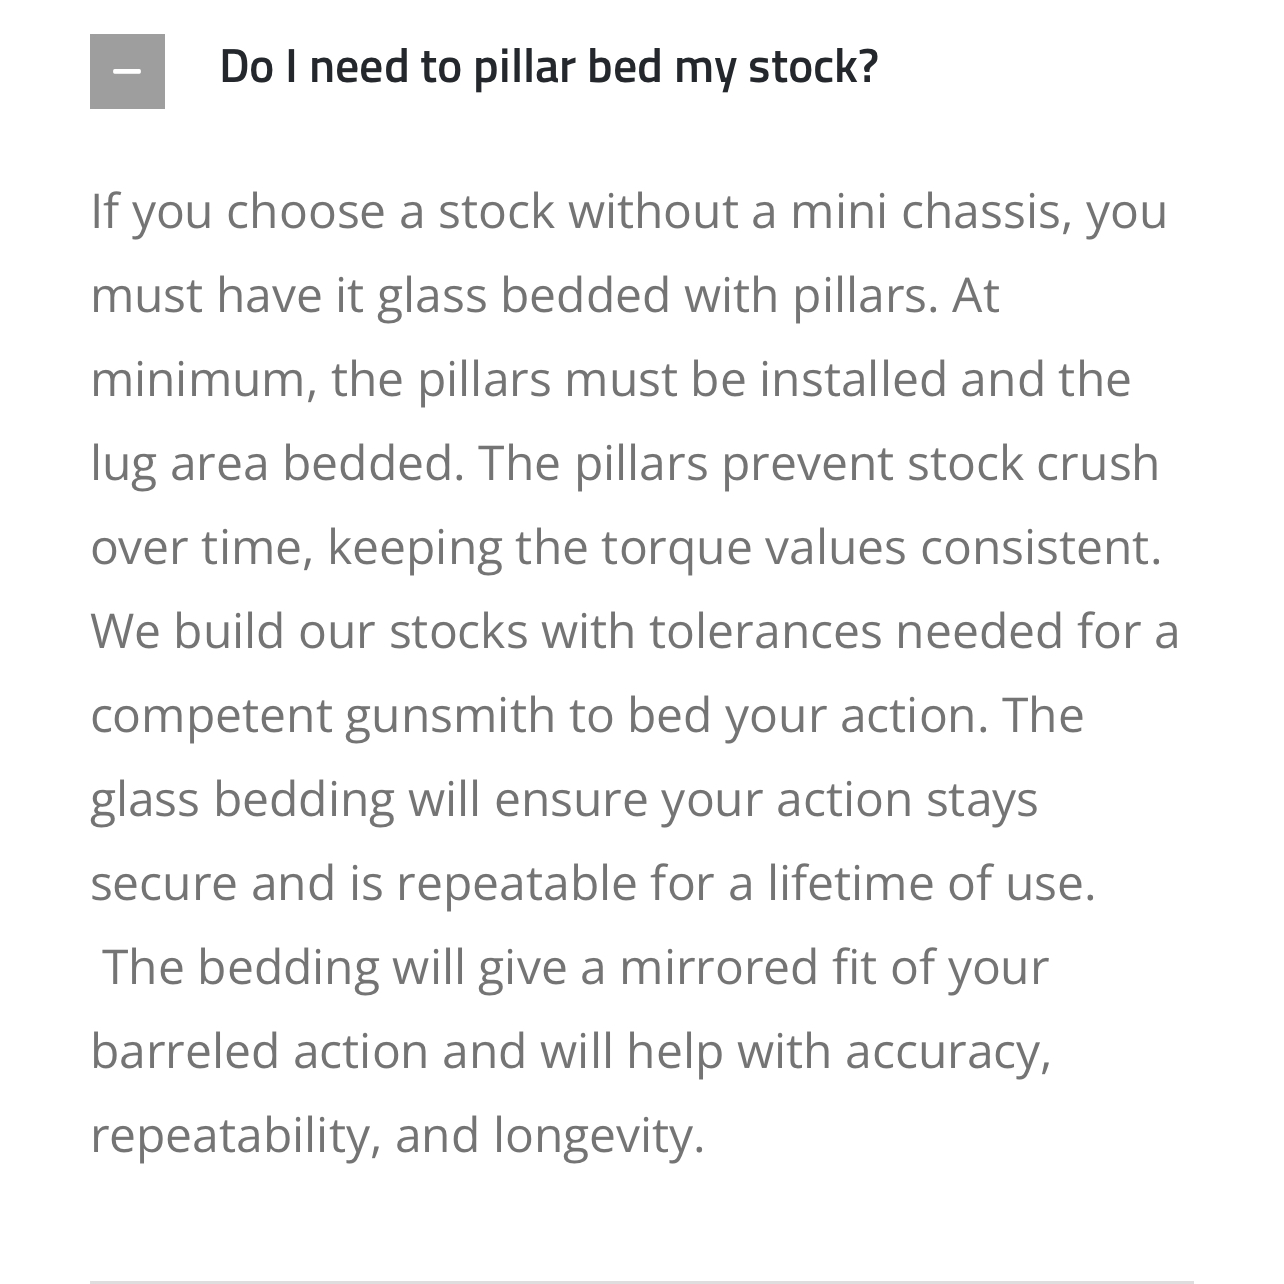1284x1284 pixels.
Task: Collapse the FAQ with the minus icon
Action: click(x=127, y=71)
